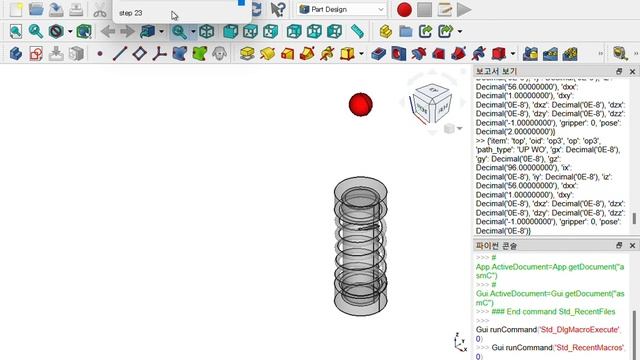Create a green sub-shape binder
Screen dimensions: 640x360
pos(200,53)
